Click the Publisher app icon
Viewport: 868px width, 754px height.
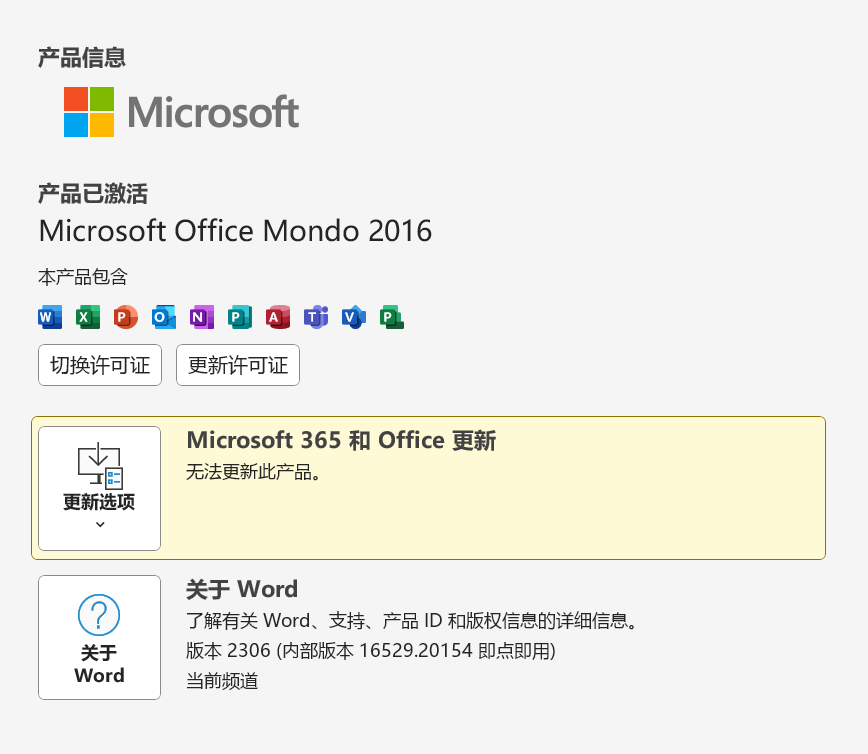240,317
